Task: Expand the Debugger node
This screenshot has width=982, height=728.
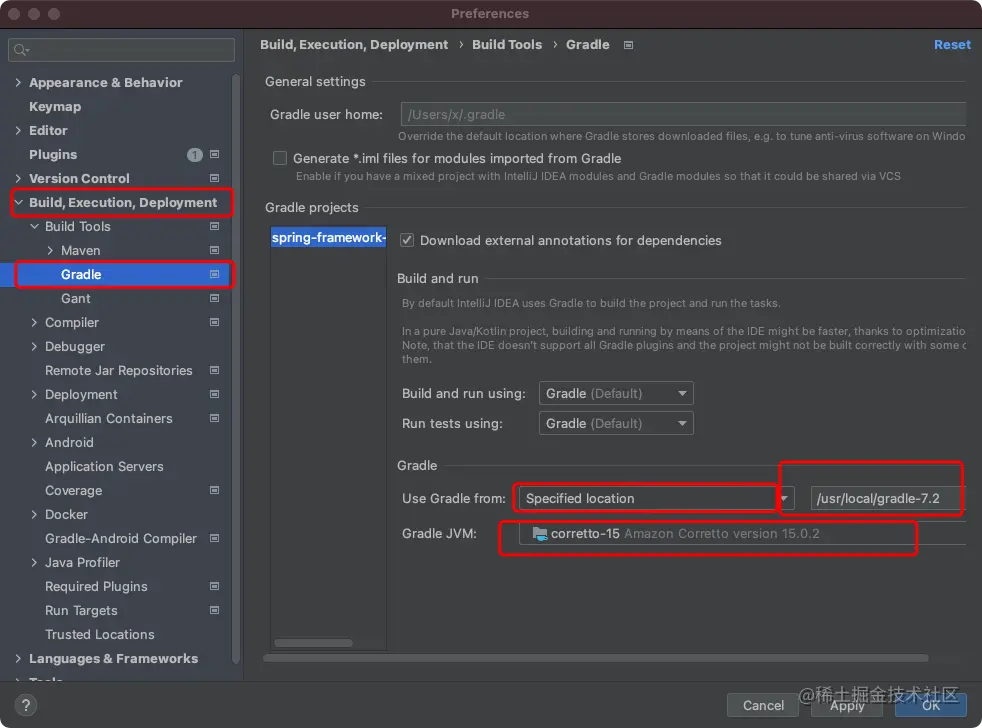Action: (34, 346)
